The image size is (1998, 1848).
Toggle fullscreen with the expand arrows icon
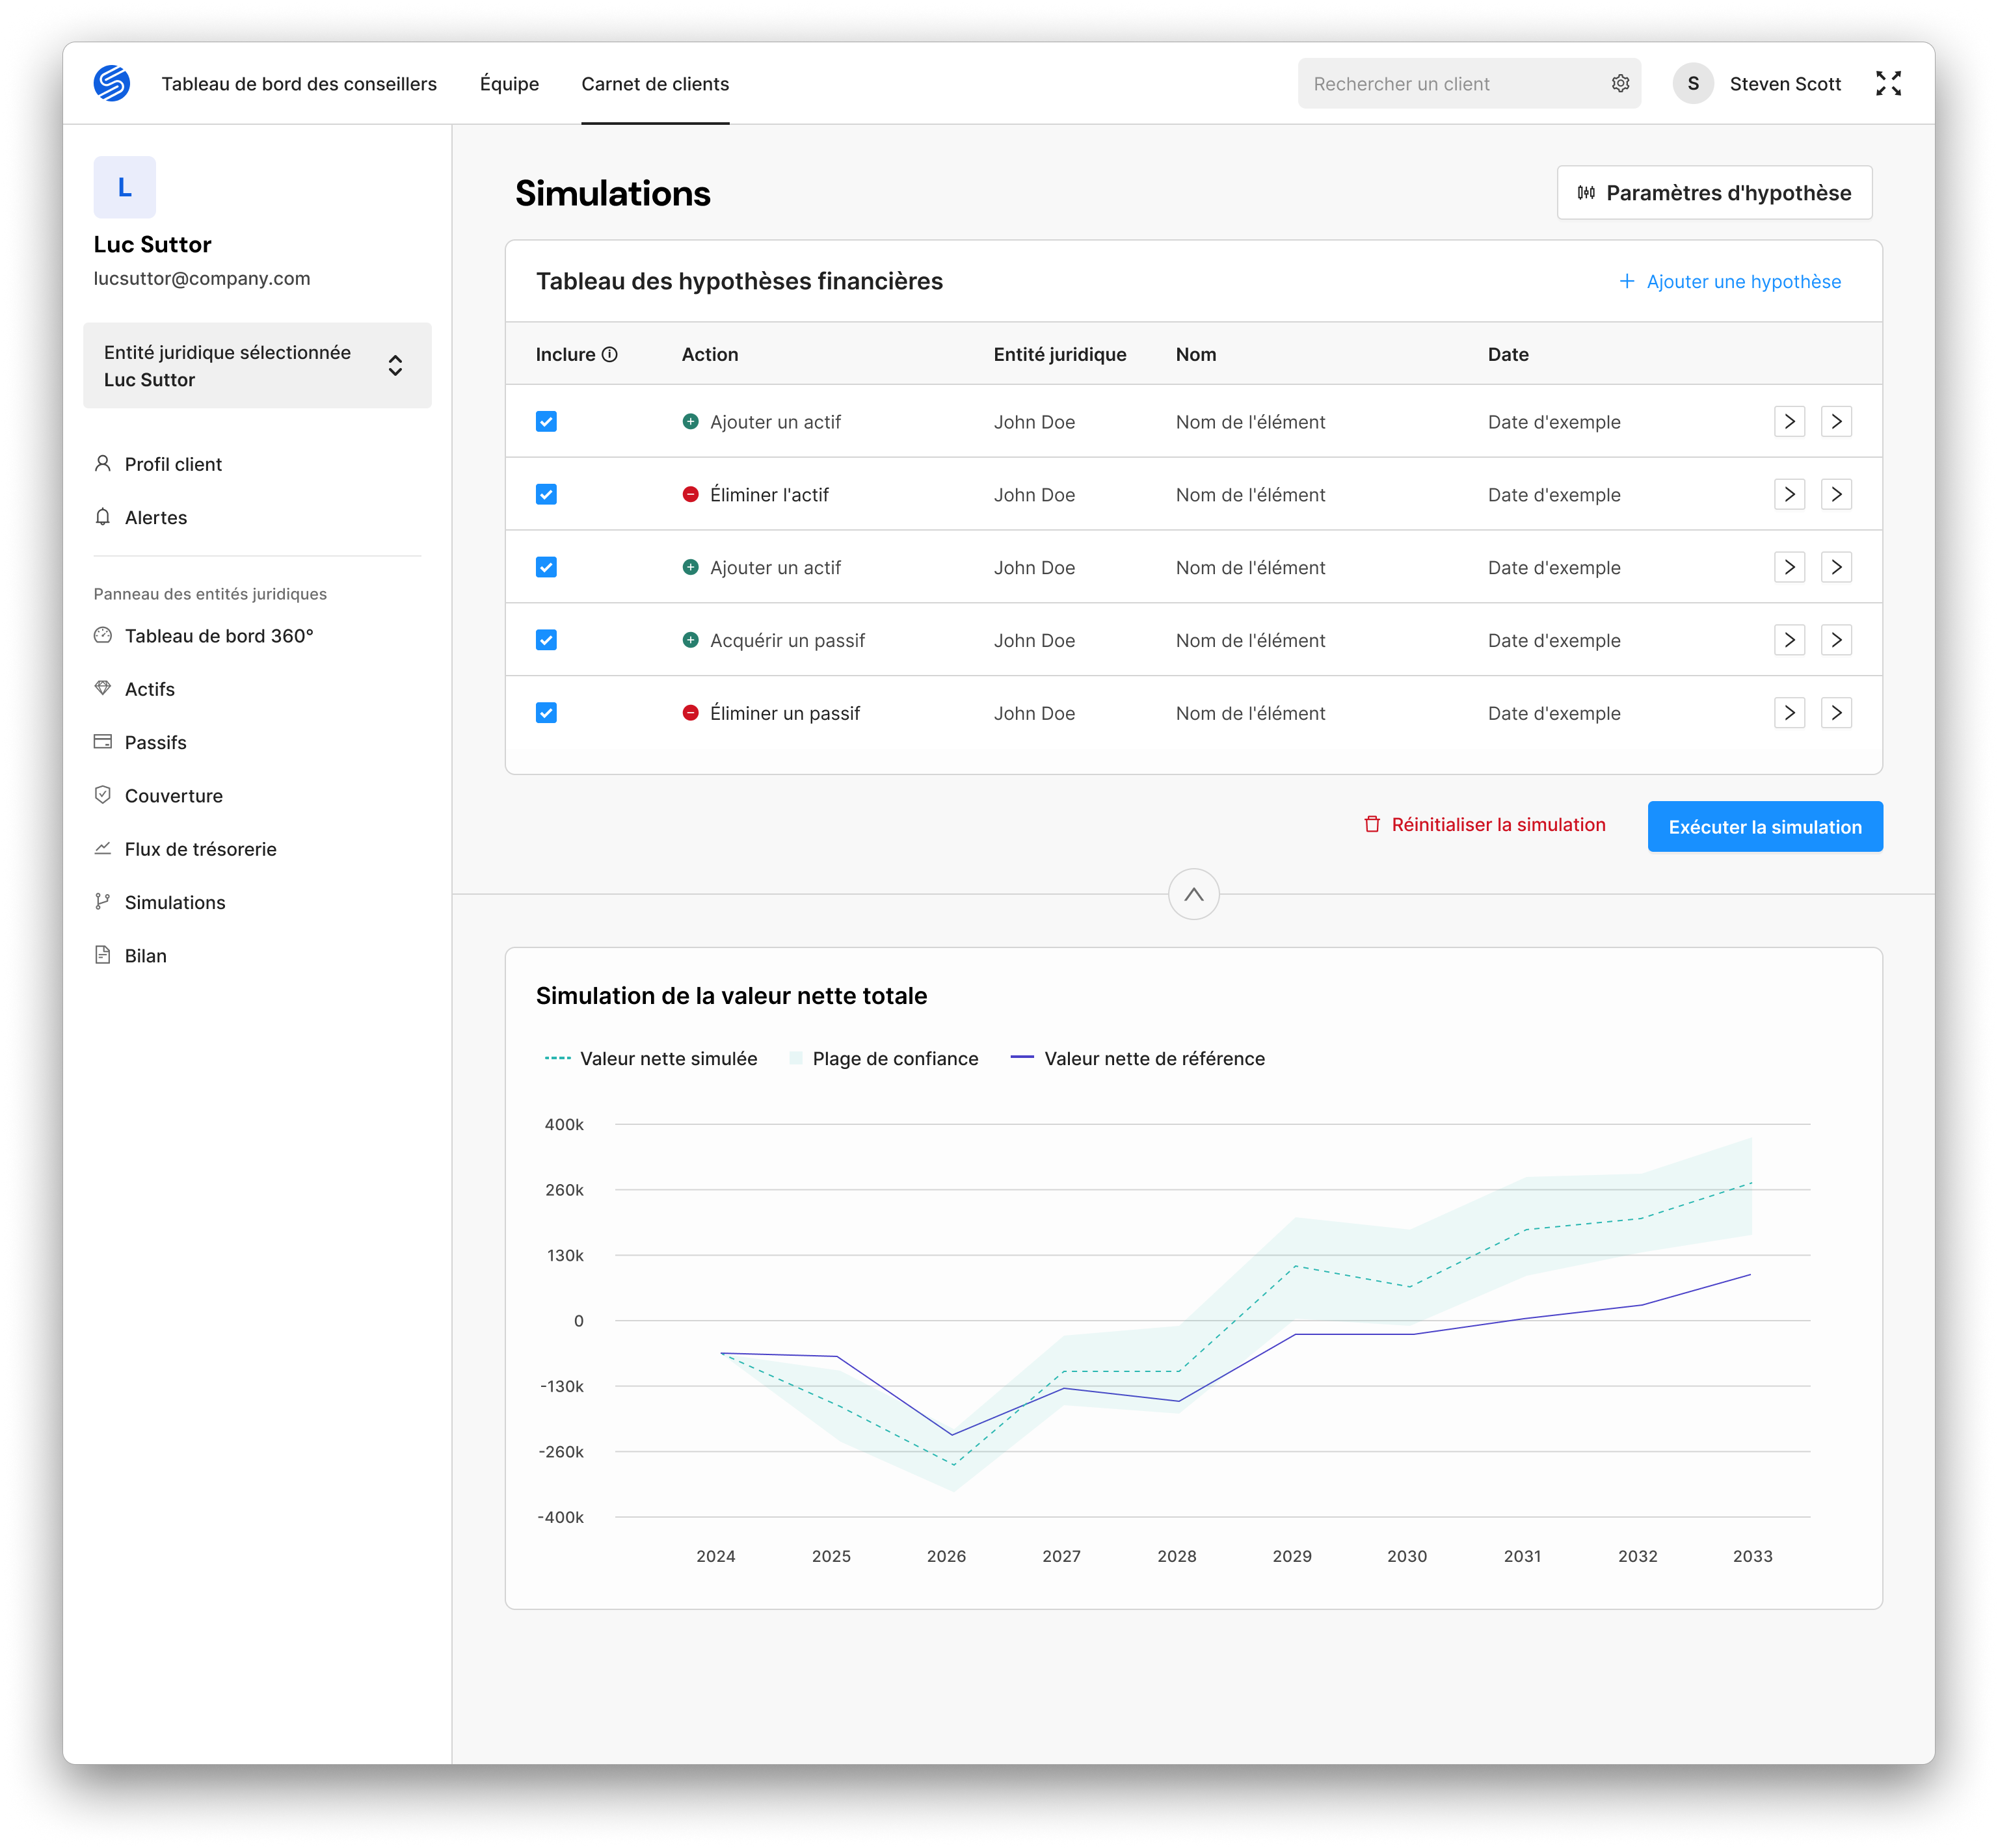[1888, 83]
